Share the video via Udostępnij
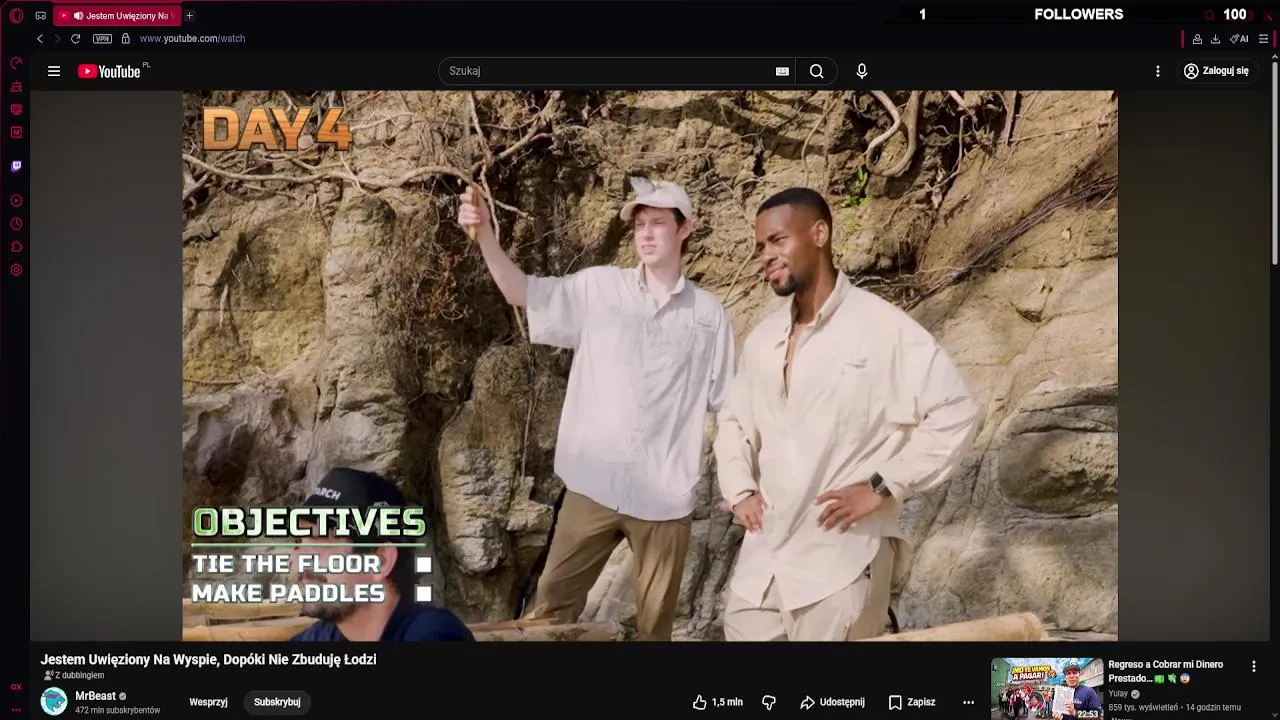 pos(832,702)
